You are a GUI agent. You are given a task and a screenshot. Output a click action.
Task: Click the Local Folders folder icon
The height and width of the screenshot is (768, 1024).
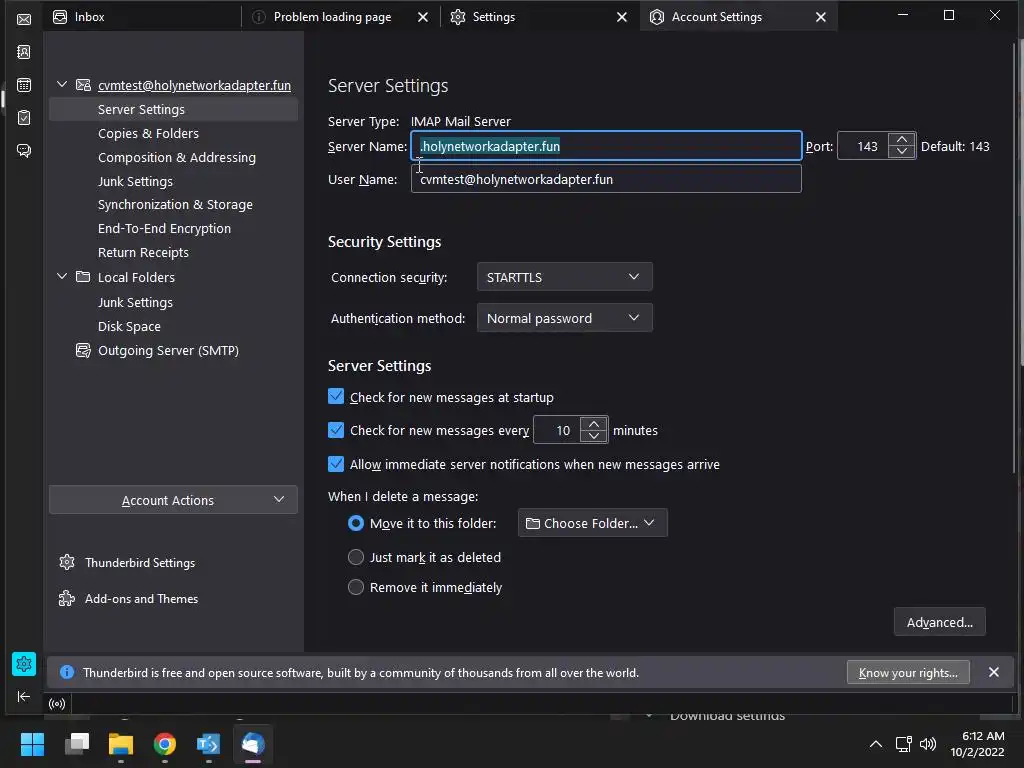pos(83,277)
